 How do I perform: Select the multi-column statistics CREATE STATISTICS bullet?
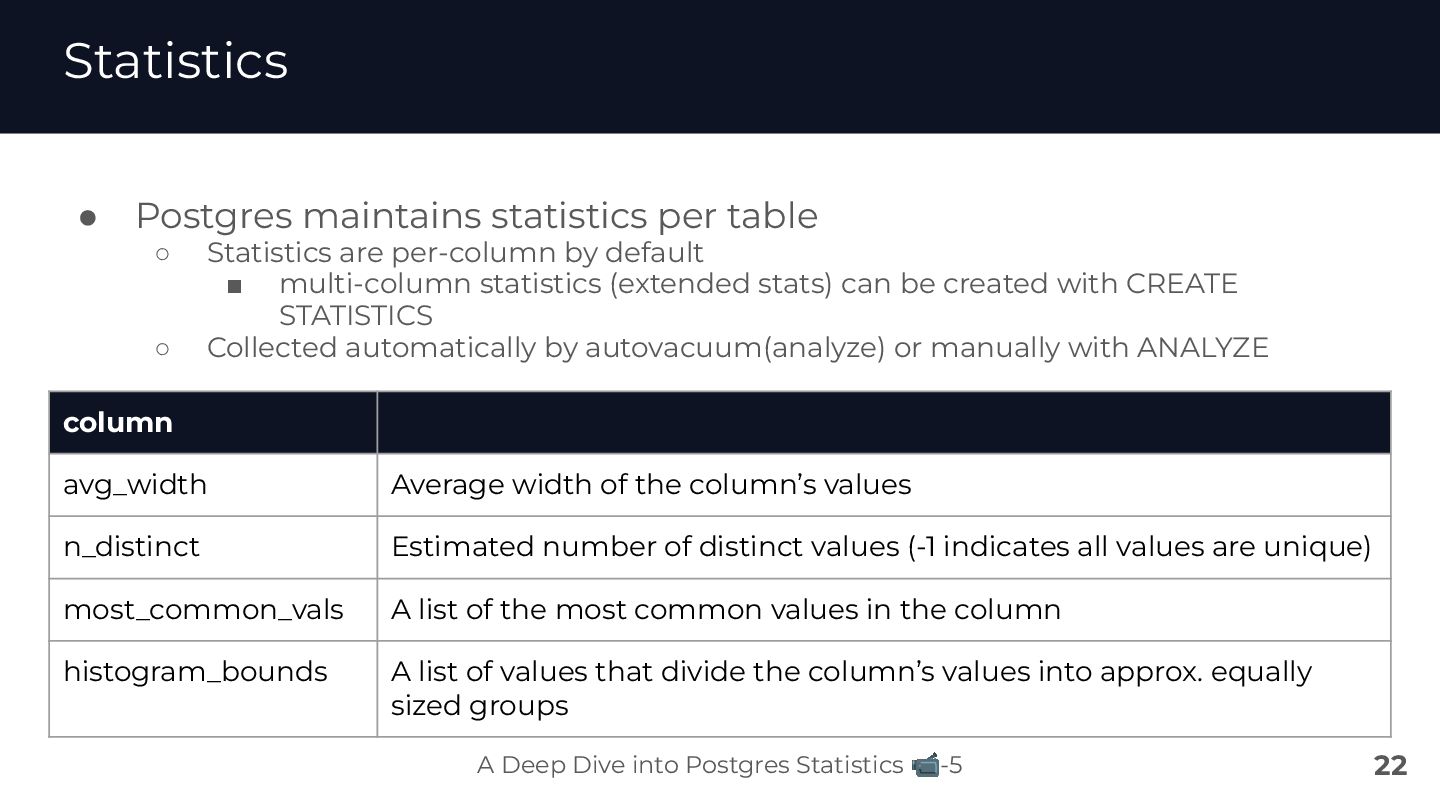(x=757, y=284)
